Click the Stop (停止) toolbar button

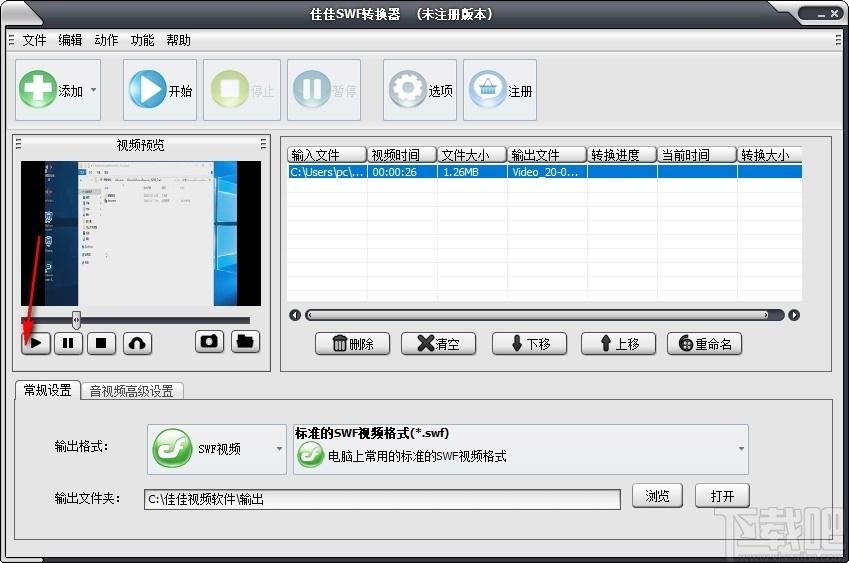[241, 90]
